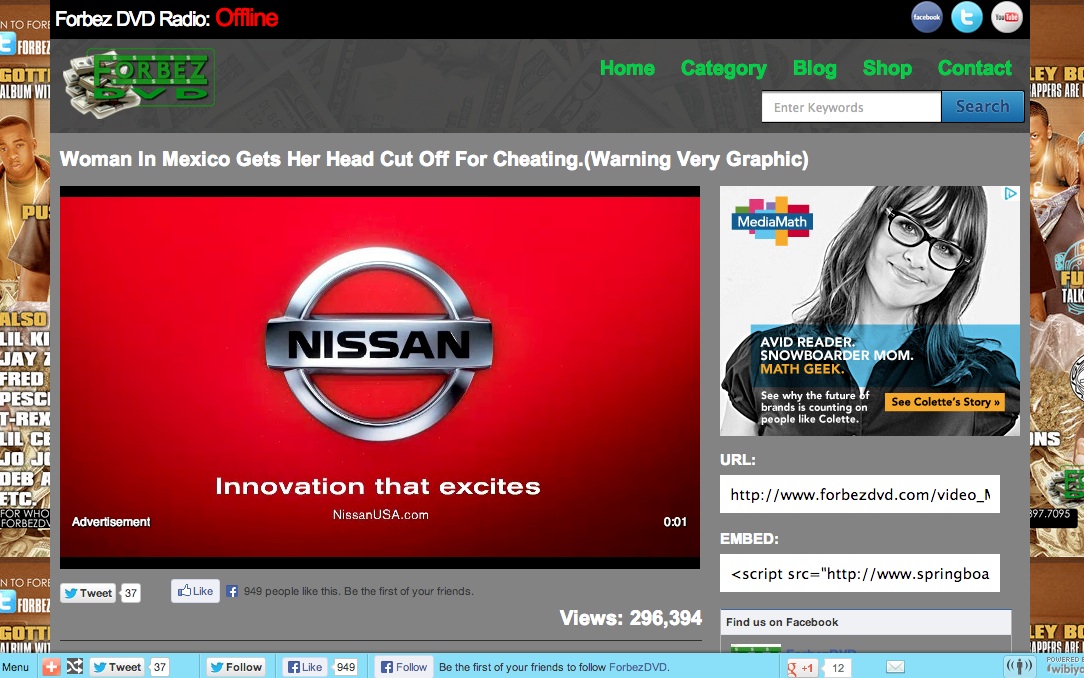The width and height of the screenshot is (1084, 678).
Task: Navigate to the Blog page
Action: 814,68
